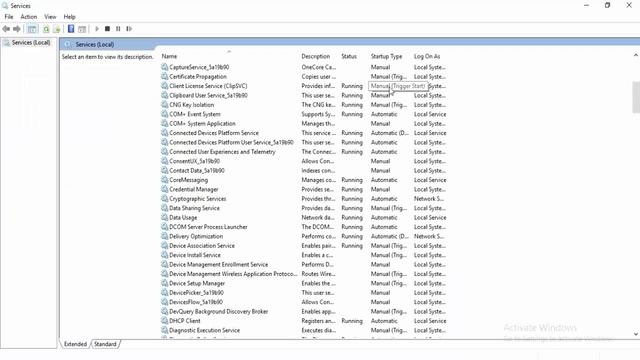The image size is (640, 360).
Task: Click the gear icon beside Device Setup Manager
Action: (164, 282)
